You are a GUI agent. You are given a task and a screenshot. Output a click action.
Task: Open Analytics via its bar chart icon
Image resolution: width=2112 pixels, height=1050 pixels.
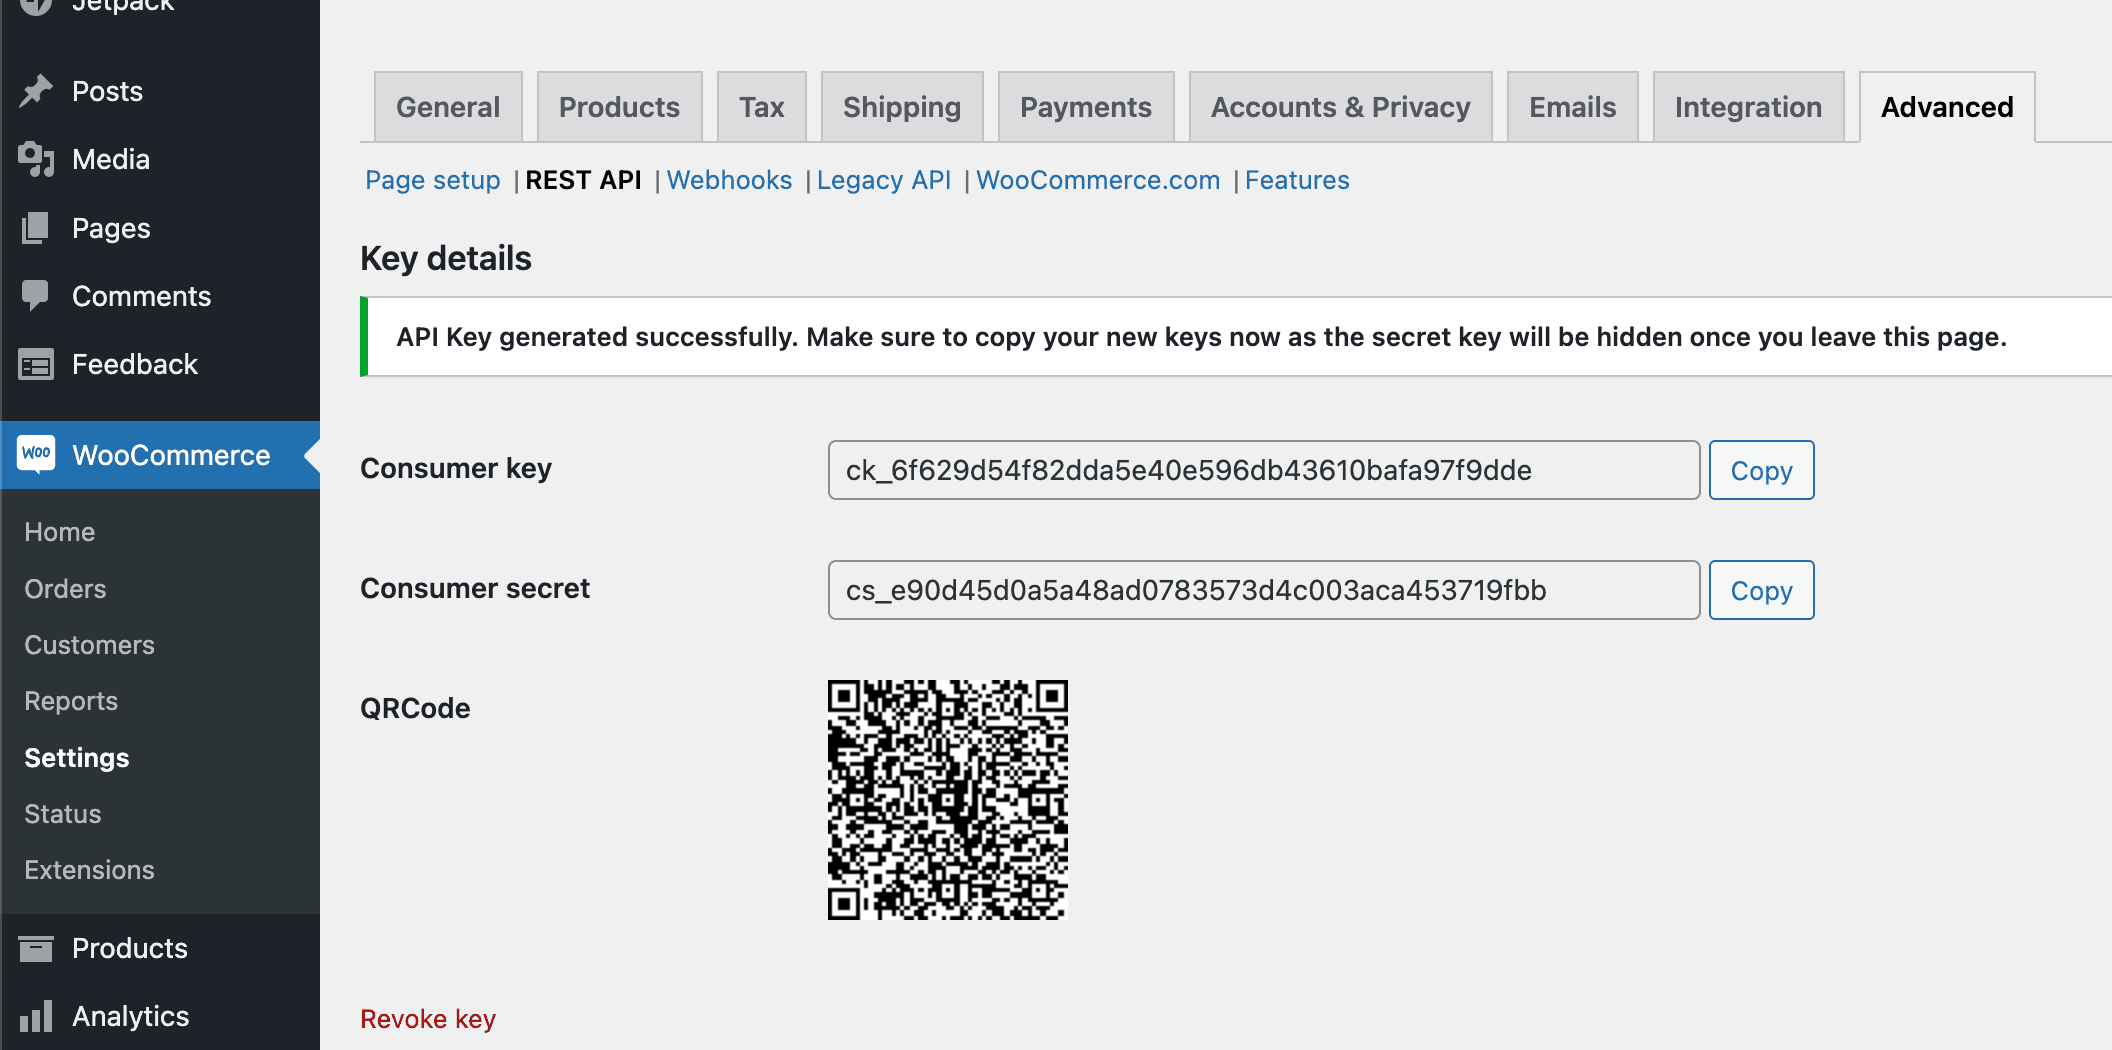pyautogui.click(x=36, y=1016)
